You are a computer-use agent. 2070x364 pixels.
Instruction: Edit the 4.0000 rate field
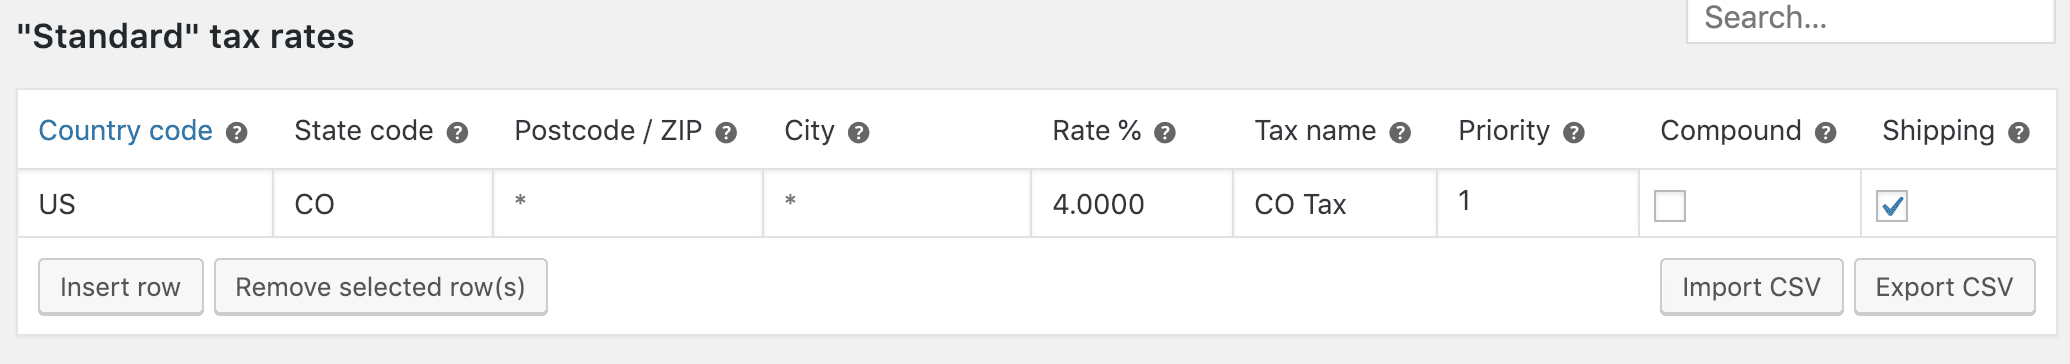pyautogui.click(x=1131, y=204)
